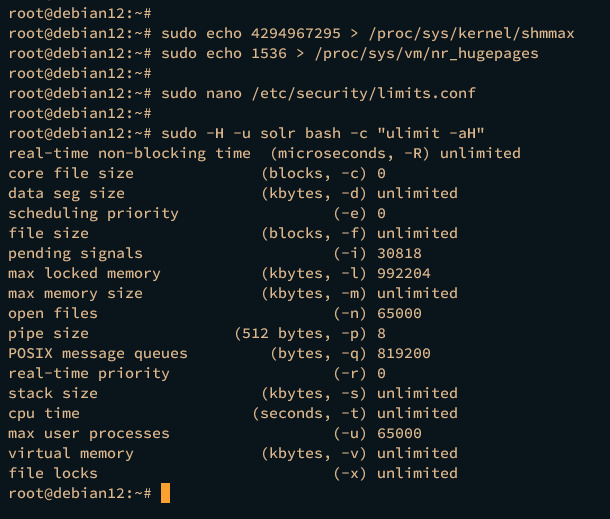The height and width of the screenshot is (519, 610).
Task: Click the "file locks" output label
Action: tap(53, 473)
